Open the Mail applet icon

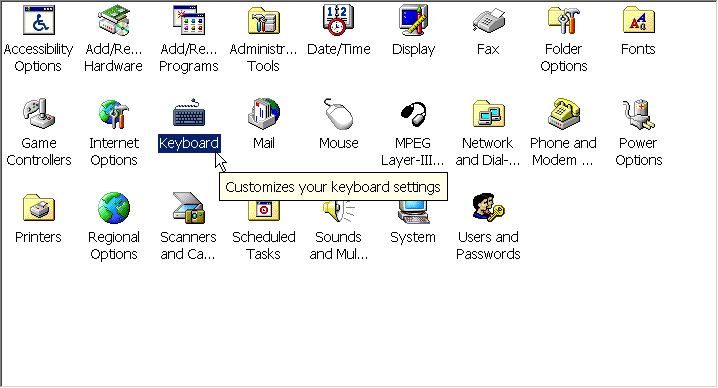(263, 114)
